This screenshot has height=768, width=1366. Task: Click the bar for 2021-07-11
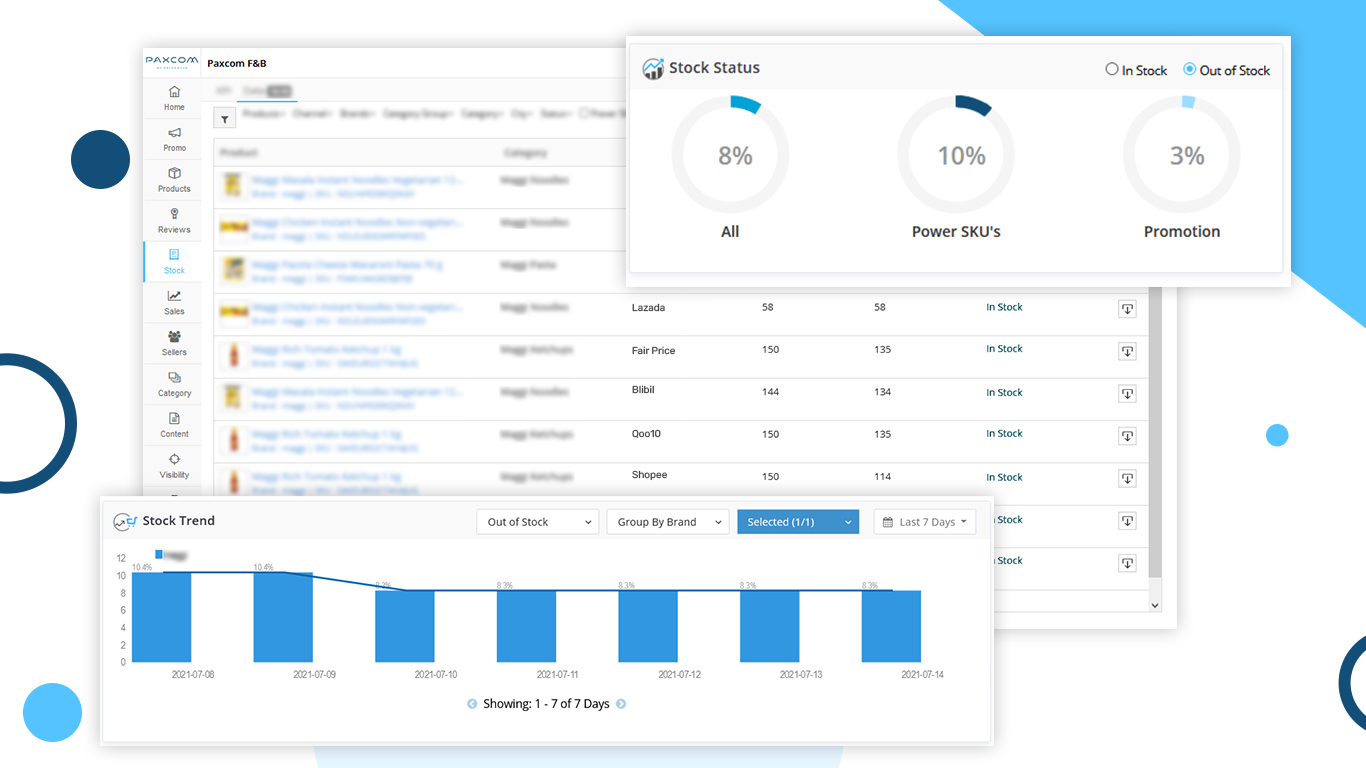(526, 626)
